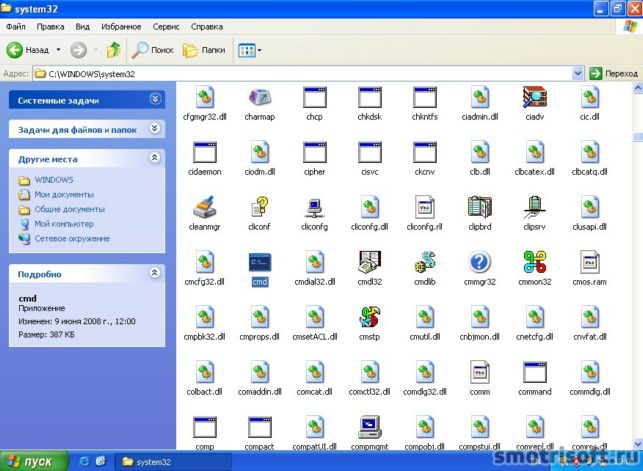The height and width of the screenshot is (471, 643).
Task: Select the cmos.ram file icon
Action: [590, 262]
